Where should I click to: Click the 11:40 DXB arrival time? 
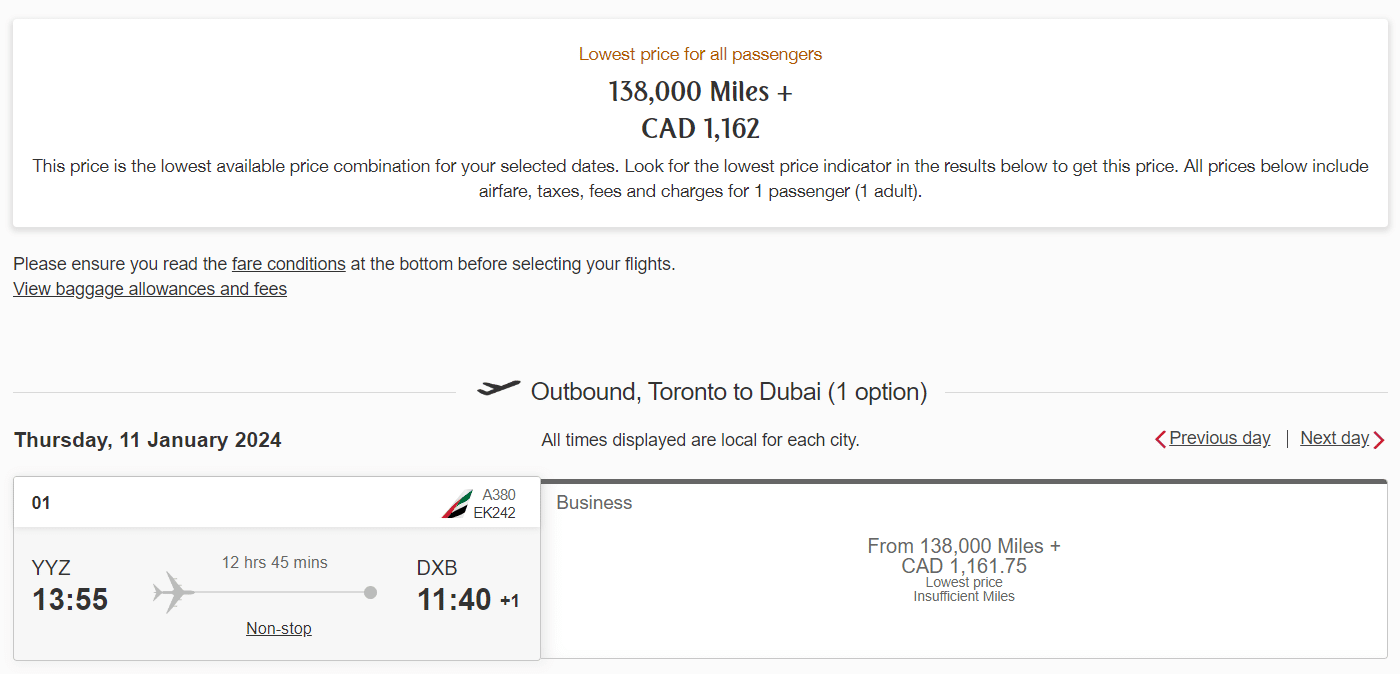coord(454,599)
